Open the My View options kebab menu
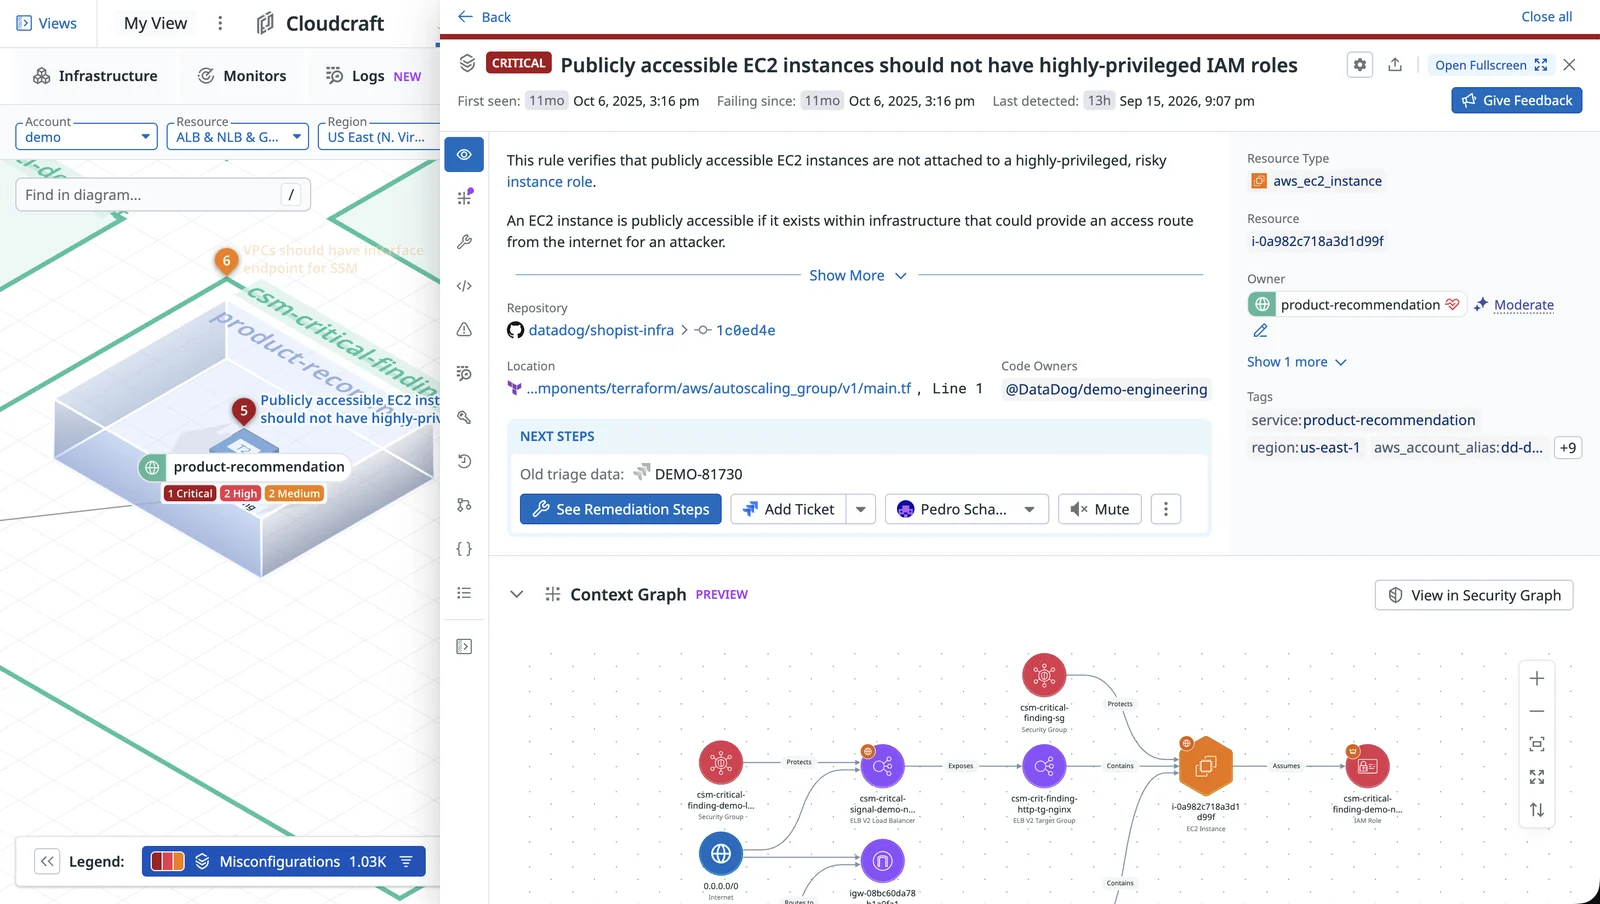The height and width of the screenshot is (904, 1600). 220,23
